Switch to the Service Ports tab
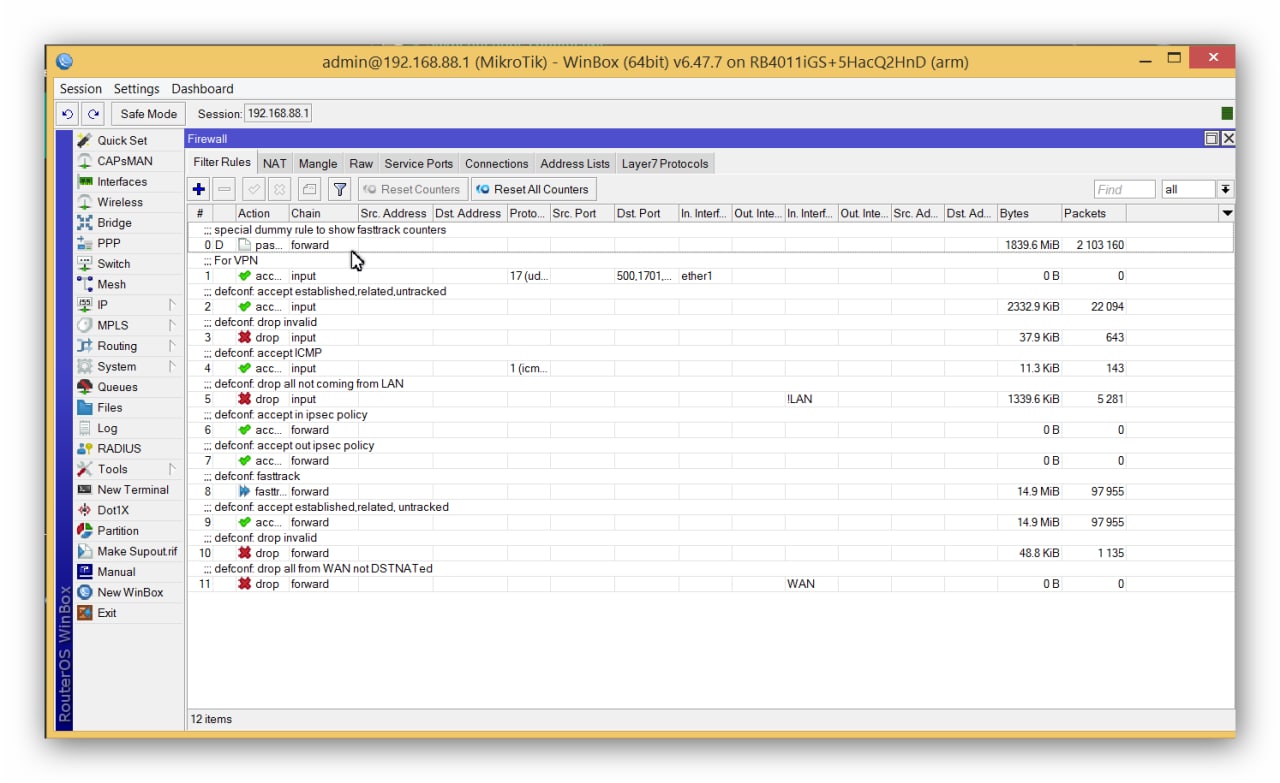Image resolution: width=1280 pixels, height=783 pixels. (x=418, y=164)
